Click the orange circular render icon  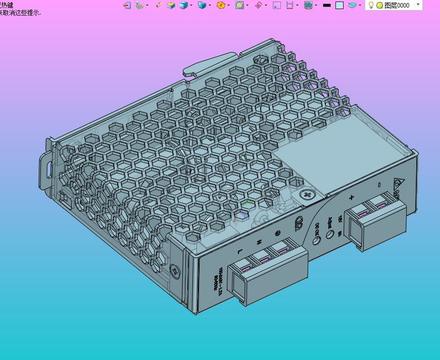tap(221, 5)
